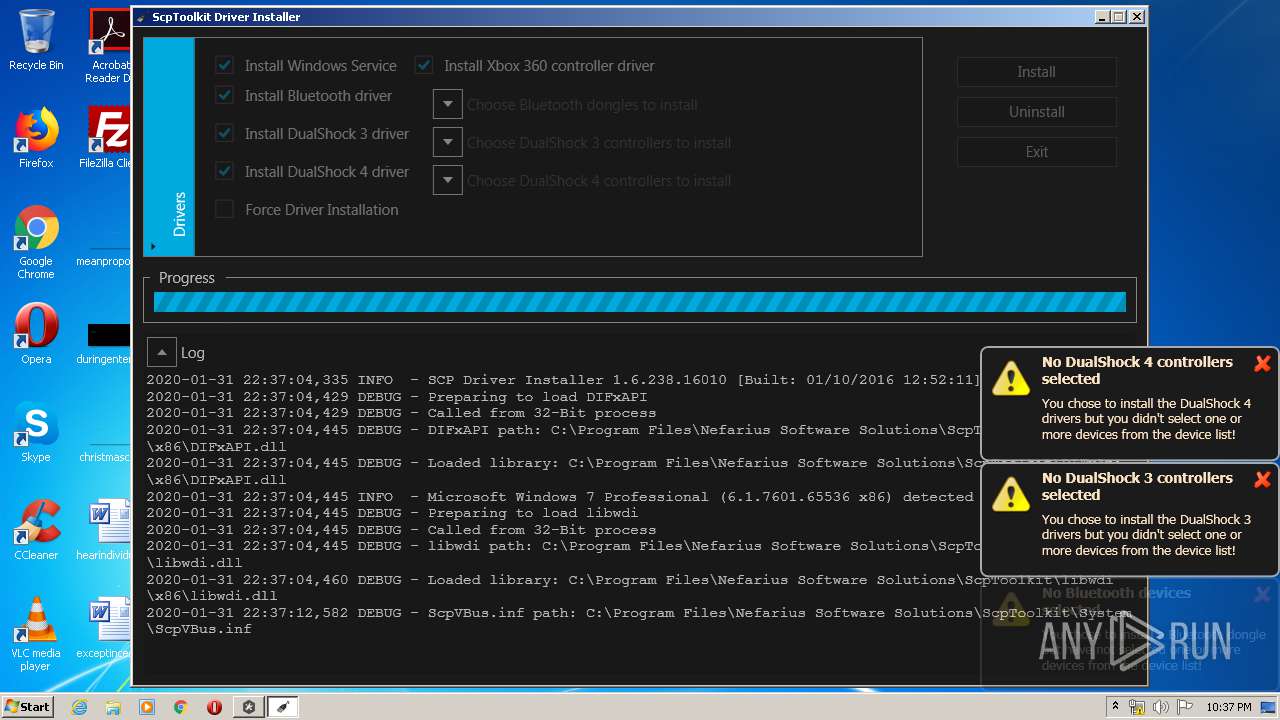Open Chrome from the taskbar
Image resolution: width=1280 pixels, height=720 pixels.
pos(180,707)
